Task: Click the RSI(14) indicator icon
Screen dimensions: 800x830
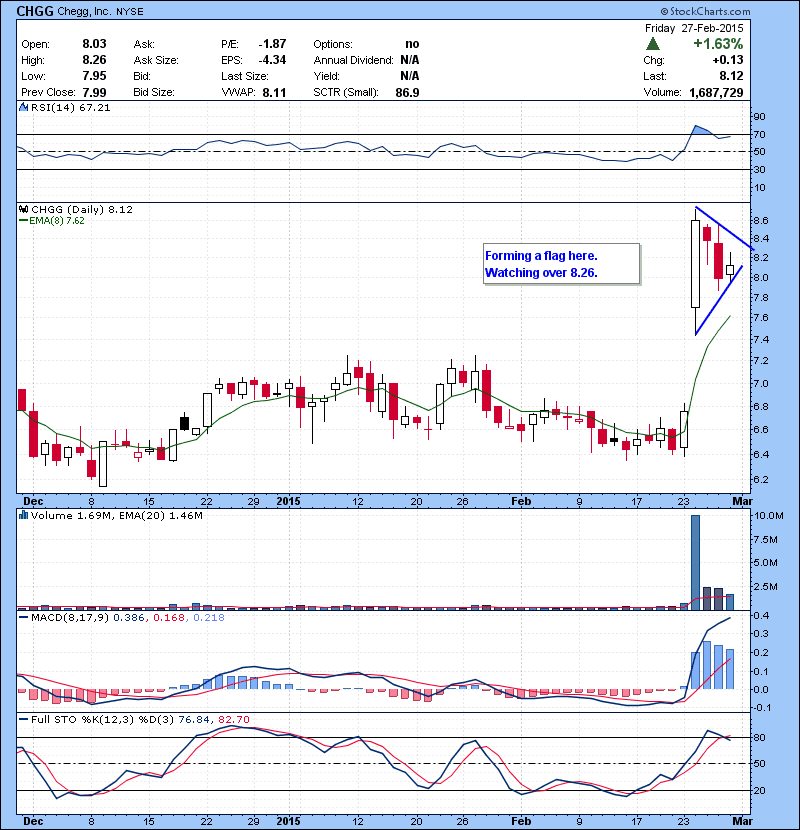Action: [23, 107]
